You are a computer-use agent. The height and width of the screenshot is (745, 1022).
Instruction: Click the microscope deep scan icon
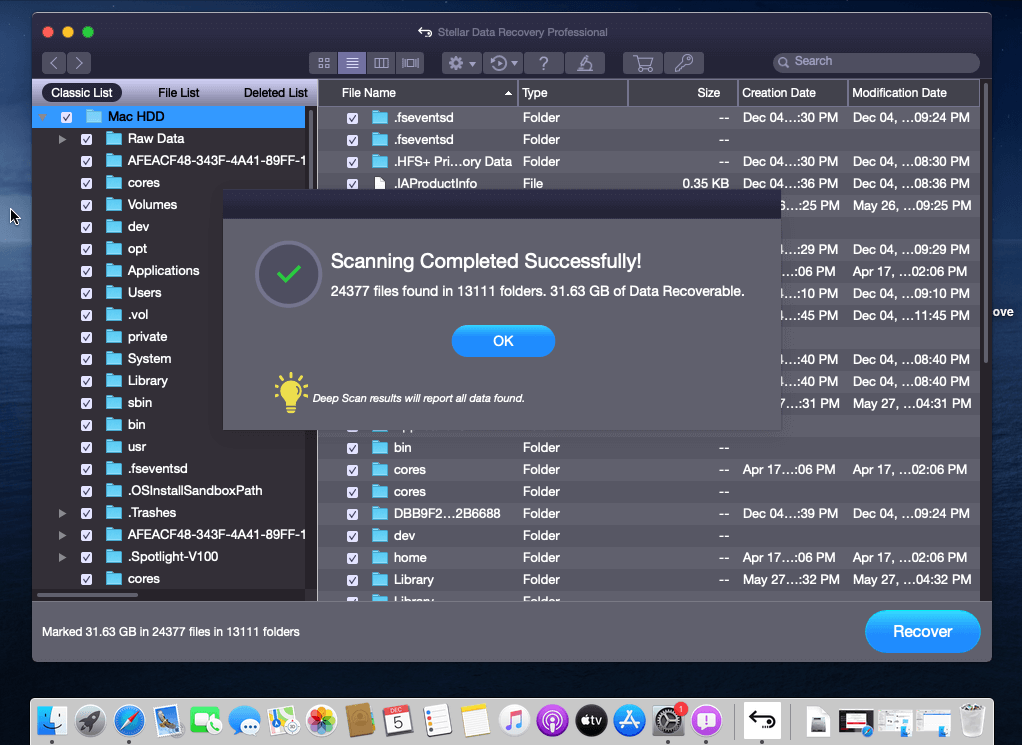click(585, 63)
